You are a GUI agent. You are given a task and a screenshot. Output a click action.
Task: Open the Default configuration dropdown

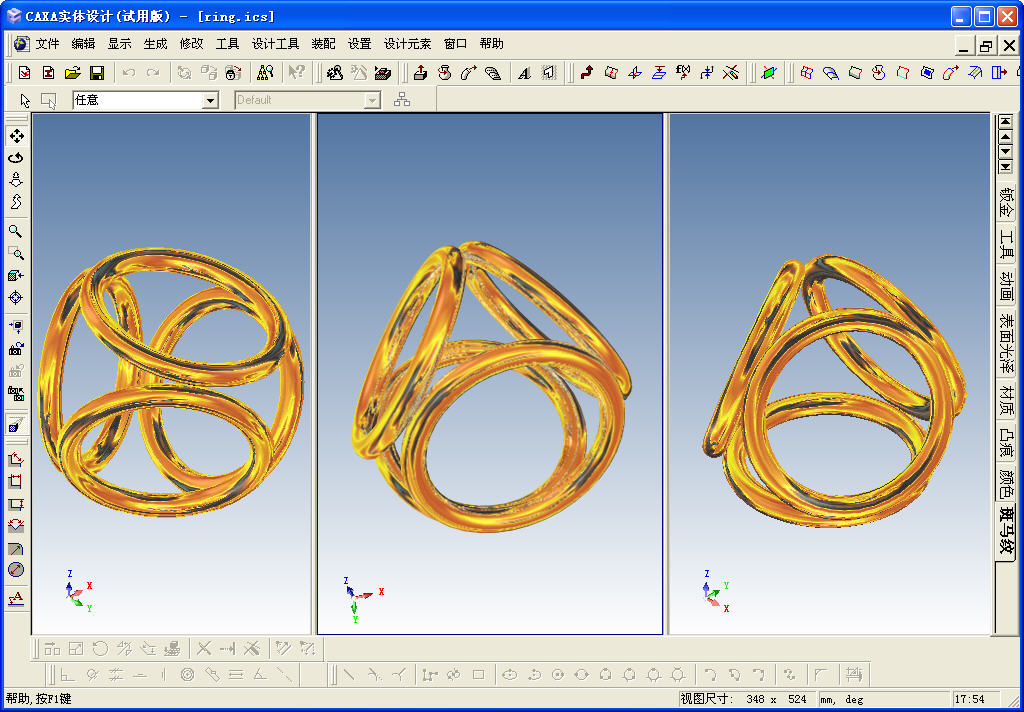[372, 101]
